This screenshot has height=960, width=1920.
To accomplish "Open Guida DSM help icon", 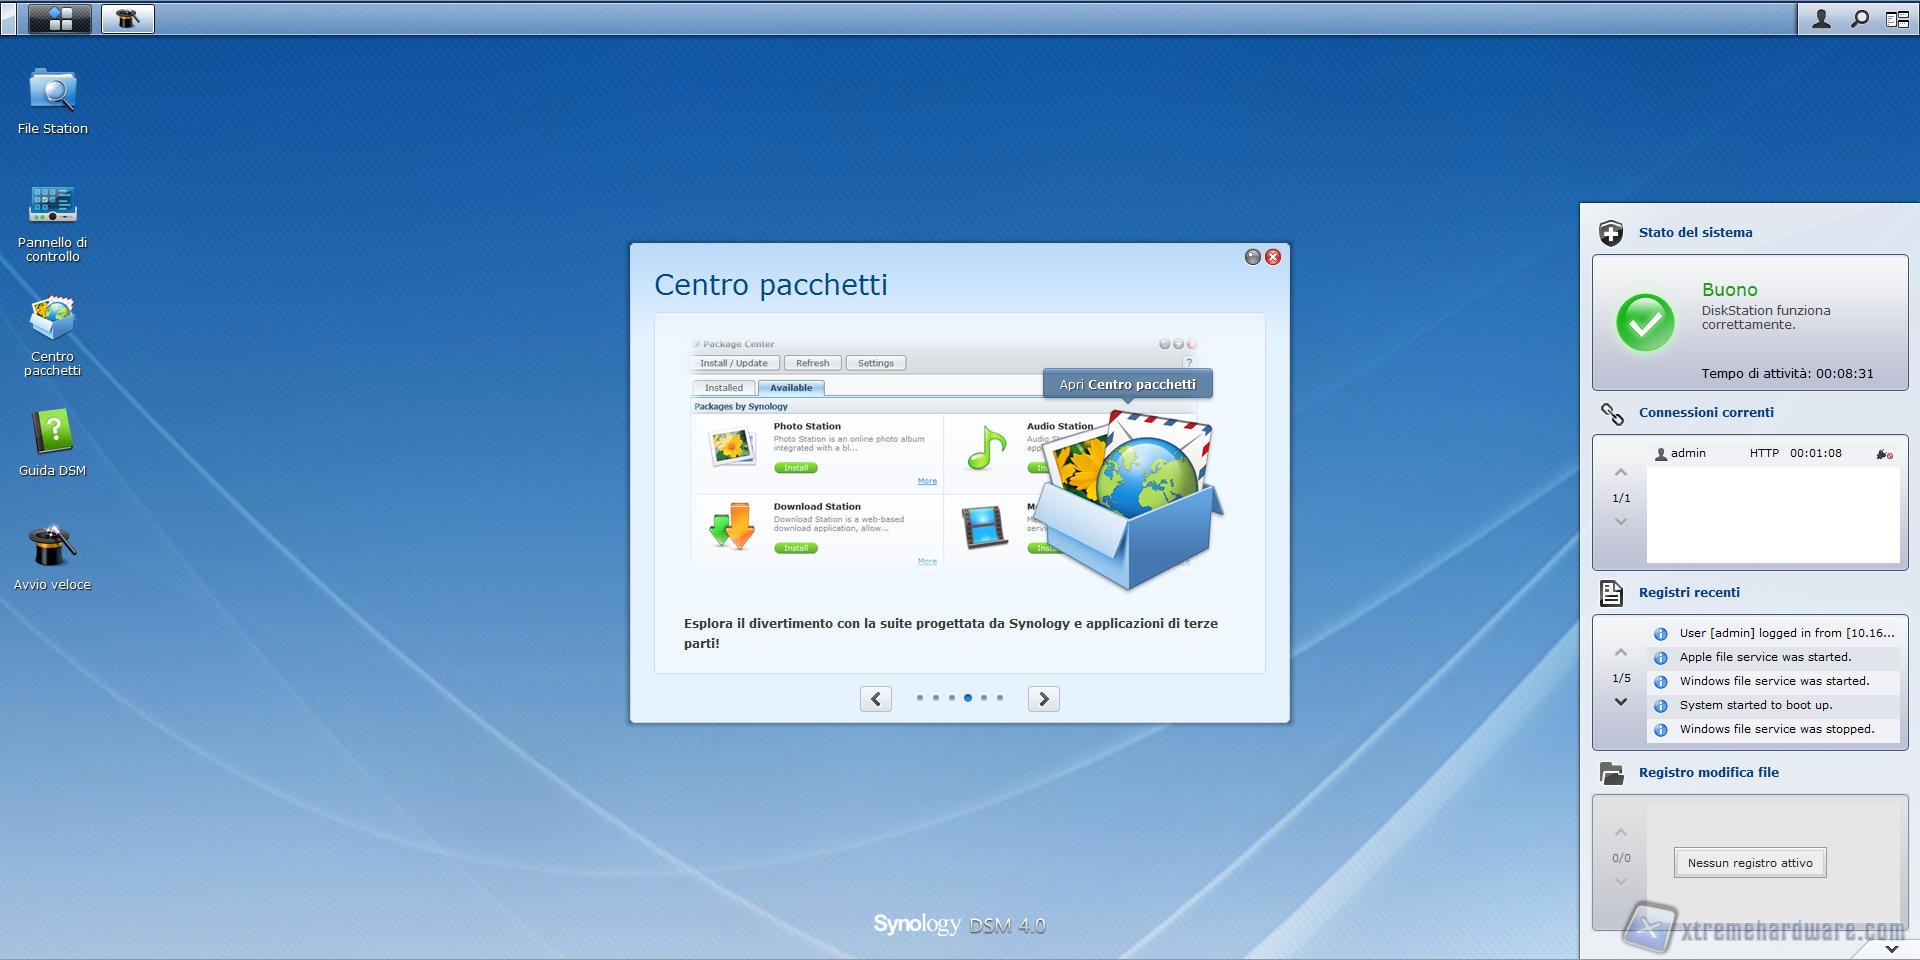I will (x=52, y=434).
